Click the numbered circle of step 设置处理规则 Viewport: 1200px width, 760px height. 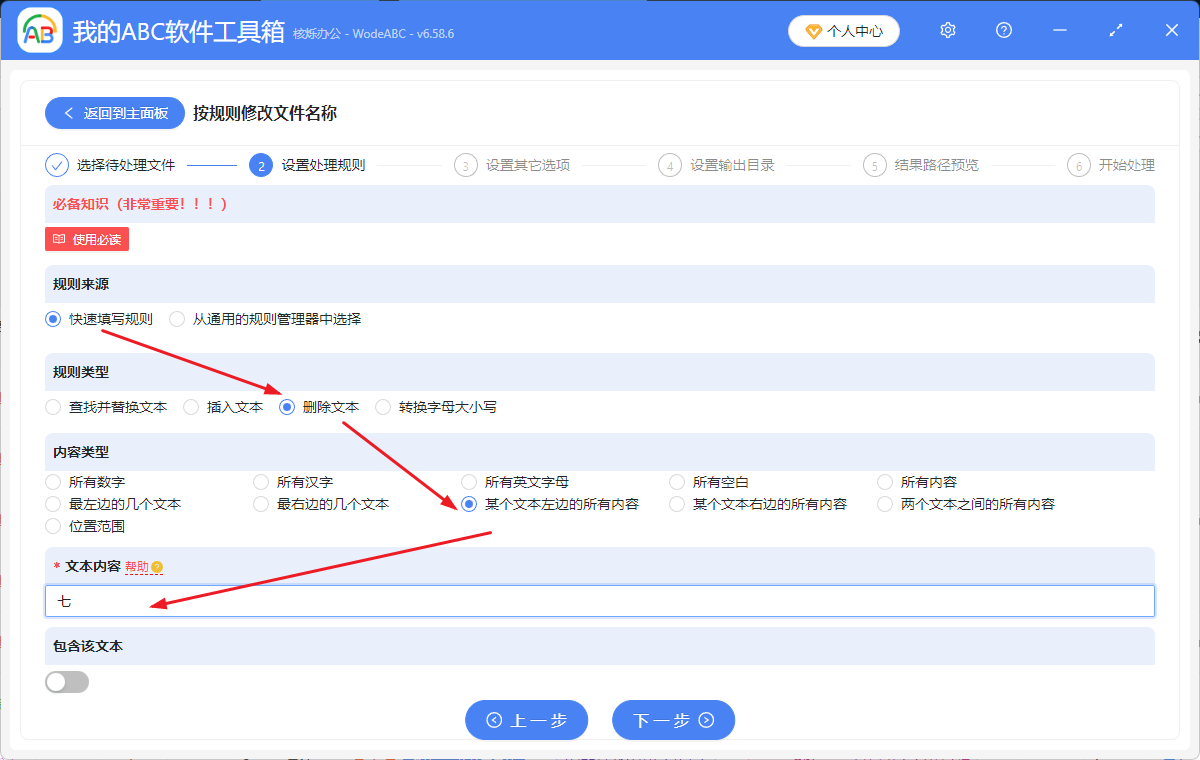tap(261, 165)
